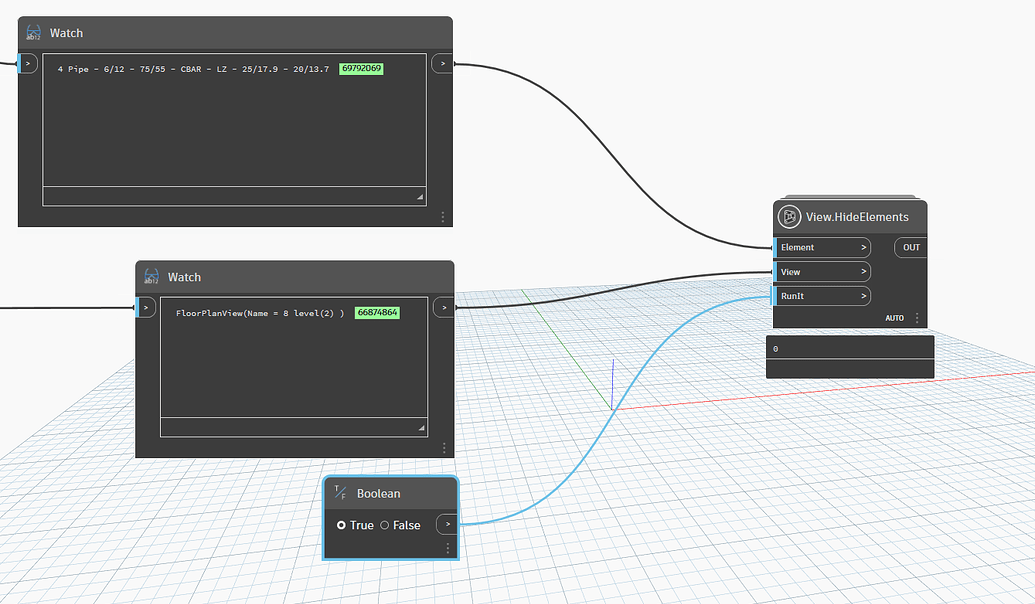The width and height of the screenshot is (1035, 604).
Task: Open the three-dot options on View.HideElements
Action: pos(918,317)
